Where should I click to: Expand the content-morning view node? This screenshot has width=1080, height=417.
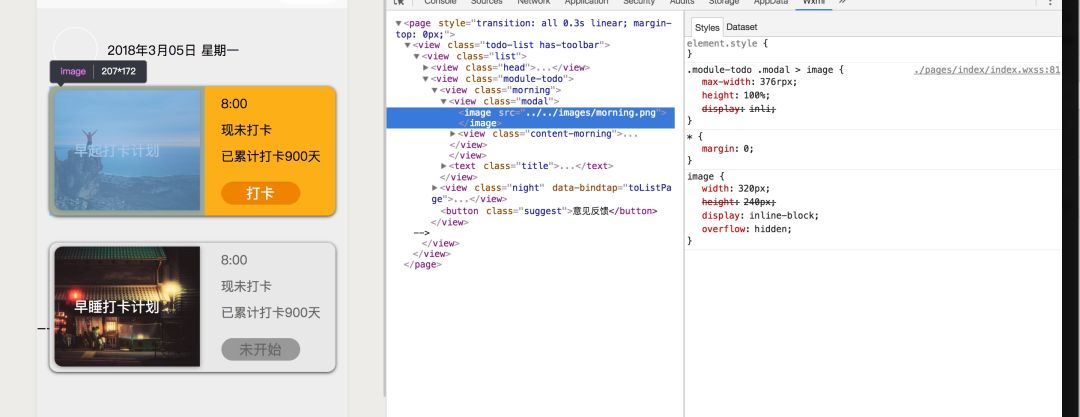pyautogui.click(x=453, y=134)
